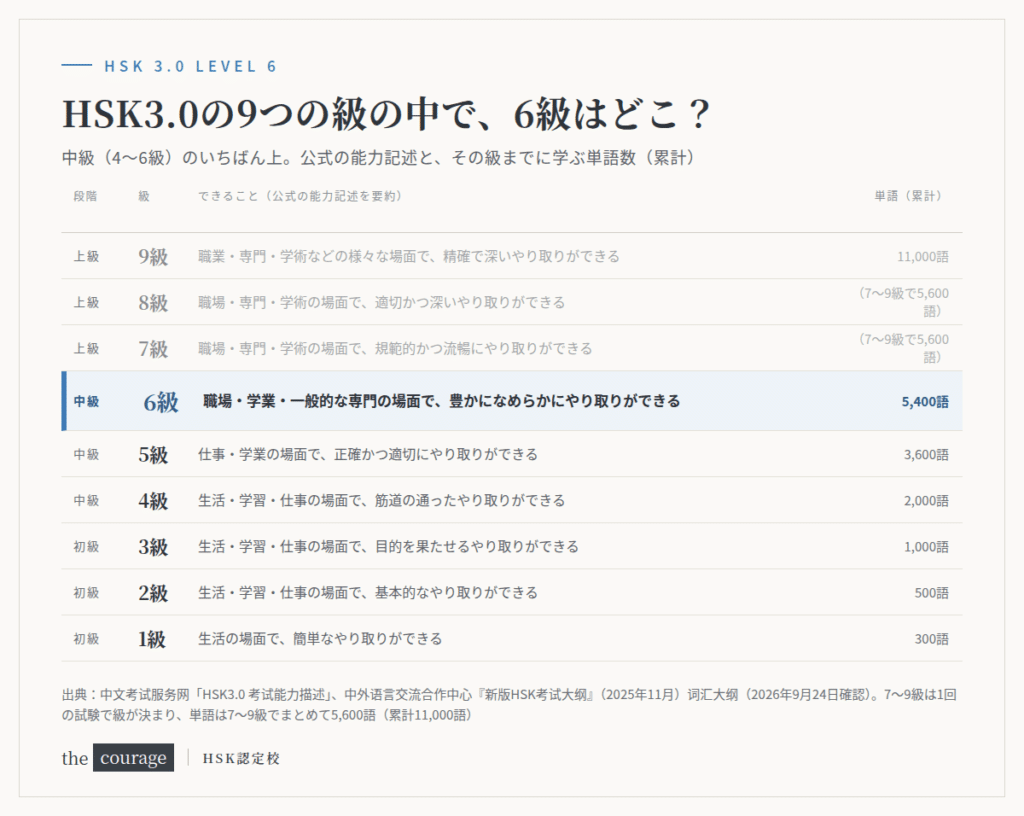Click the '初級' label in the 3級 row
Screen dimensions: 1024x816
pyautogui.click(x=86, y=547)
